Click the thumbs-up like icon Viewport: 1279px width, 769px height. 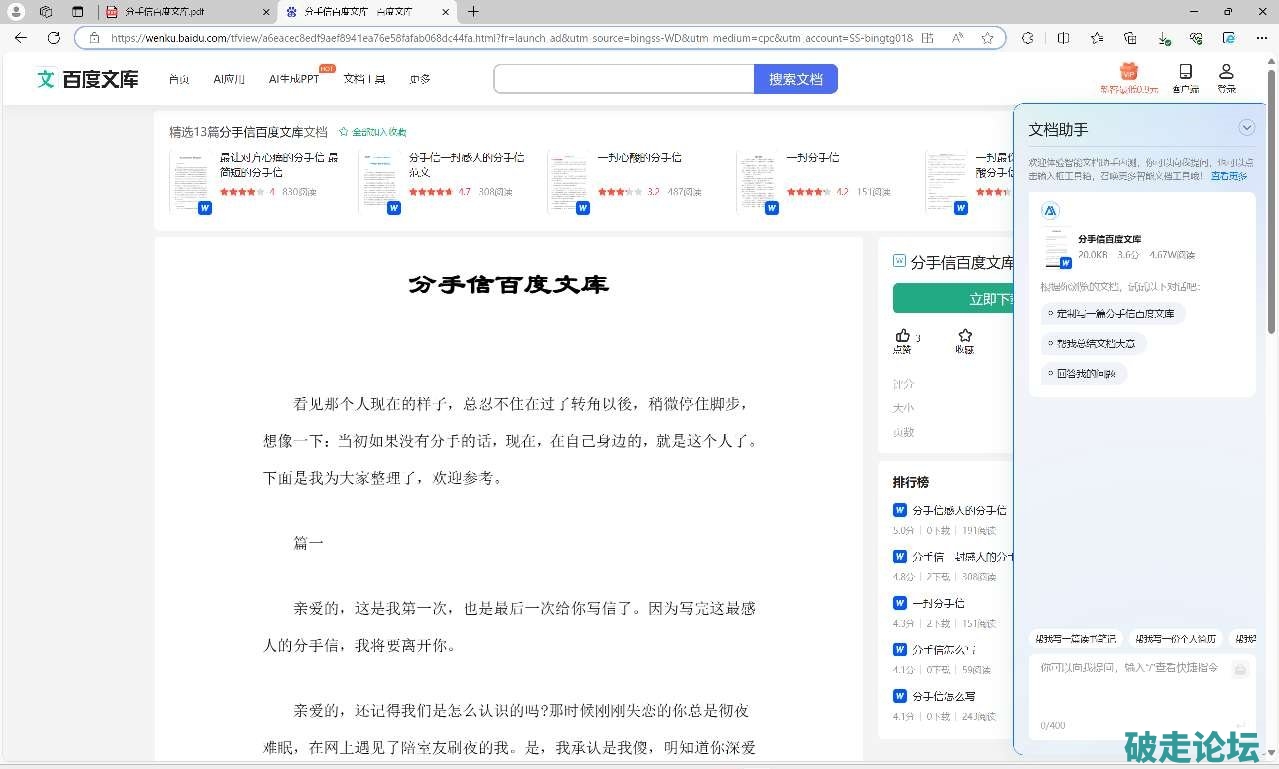(903, 335)
